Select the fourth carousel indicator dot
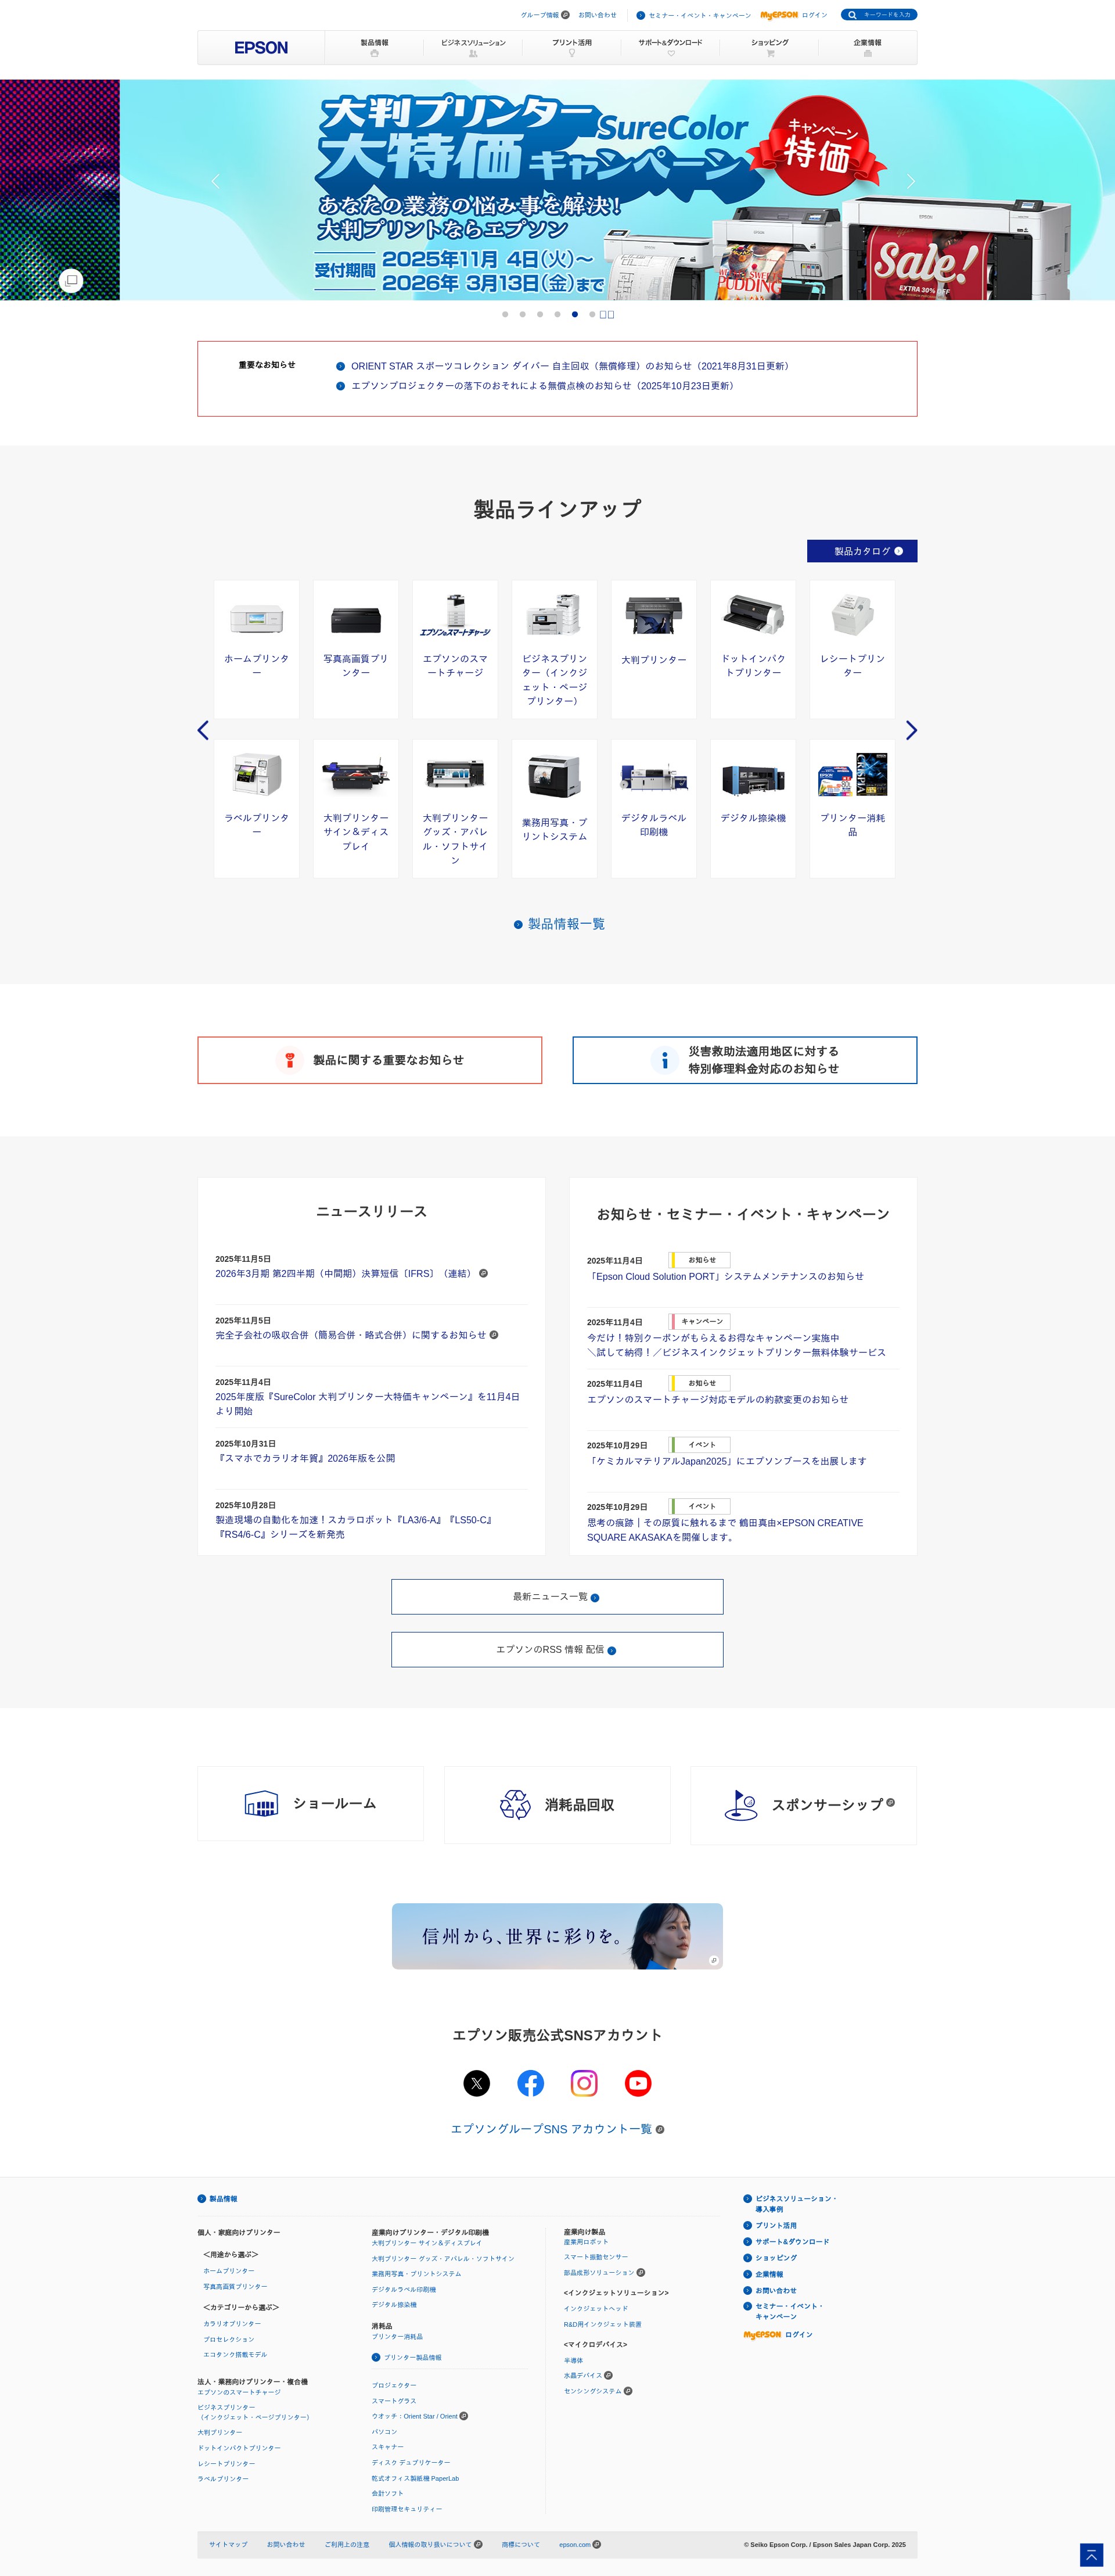This screenshot has width=1115, height=2576. click(557, 314)
